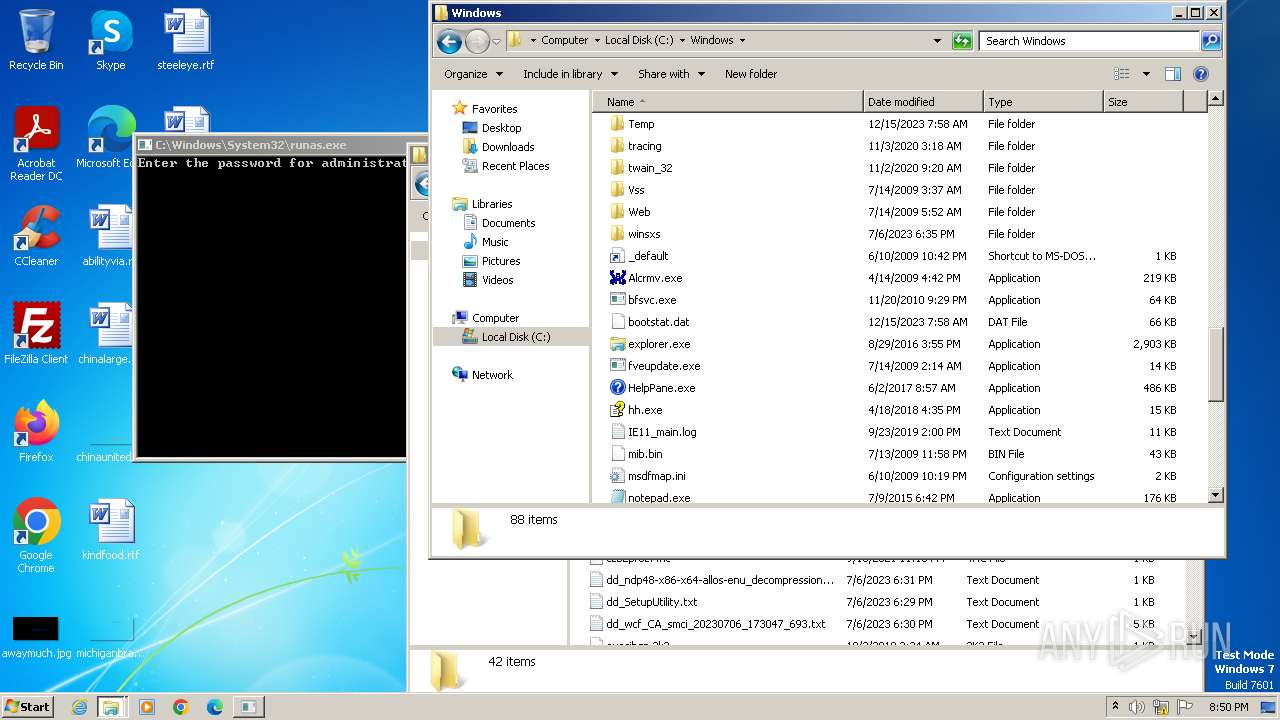Open the Start menu
The image size is (1280, 720).
point(28,707)
